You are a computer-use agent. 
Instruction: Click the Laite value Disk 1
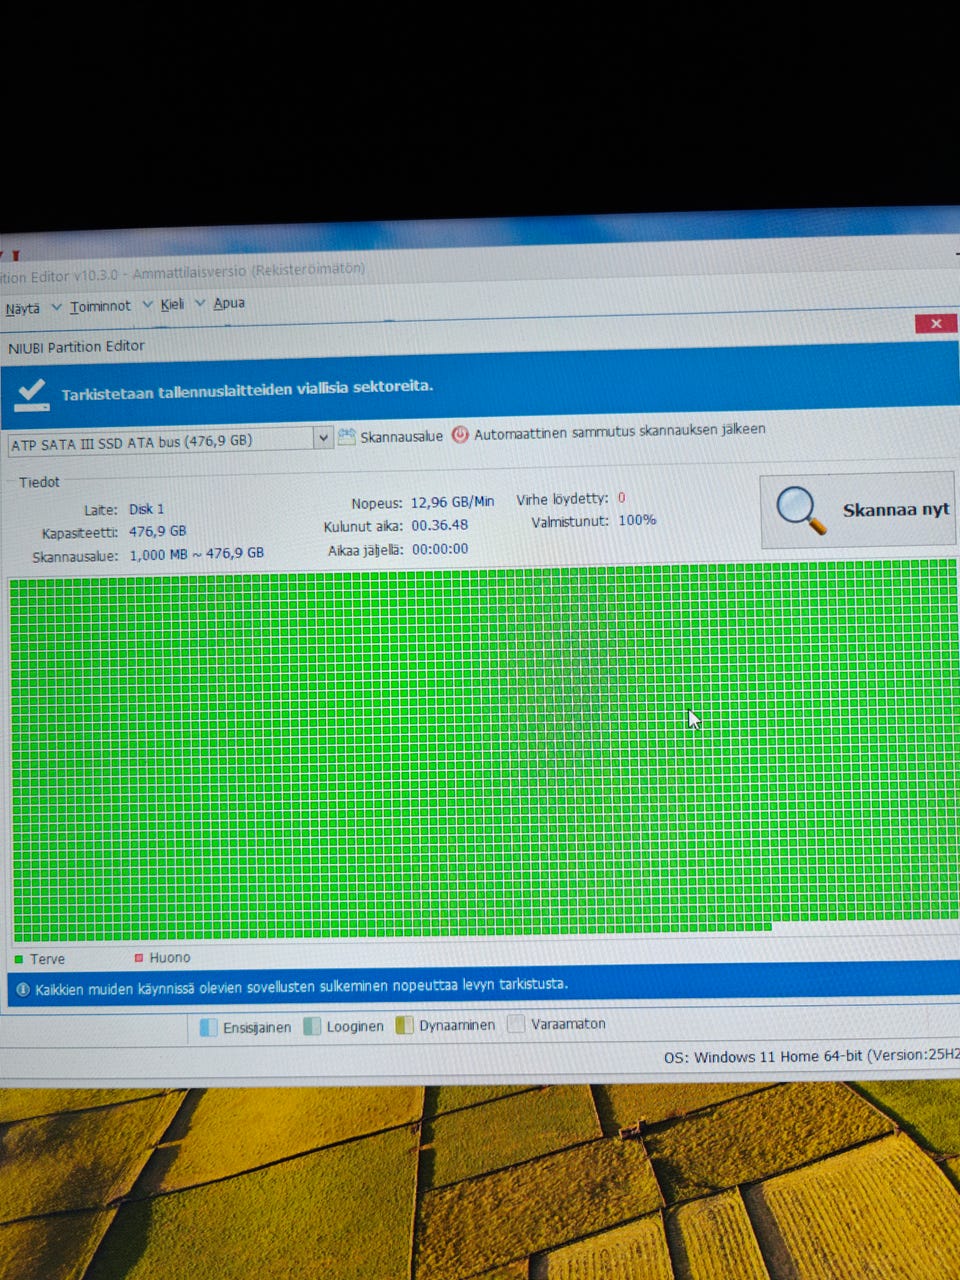point(146,509)
